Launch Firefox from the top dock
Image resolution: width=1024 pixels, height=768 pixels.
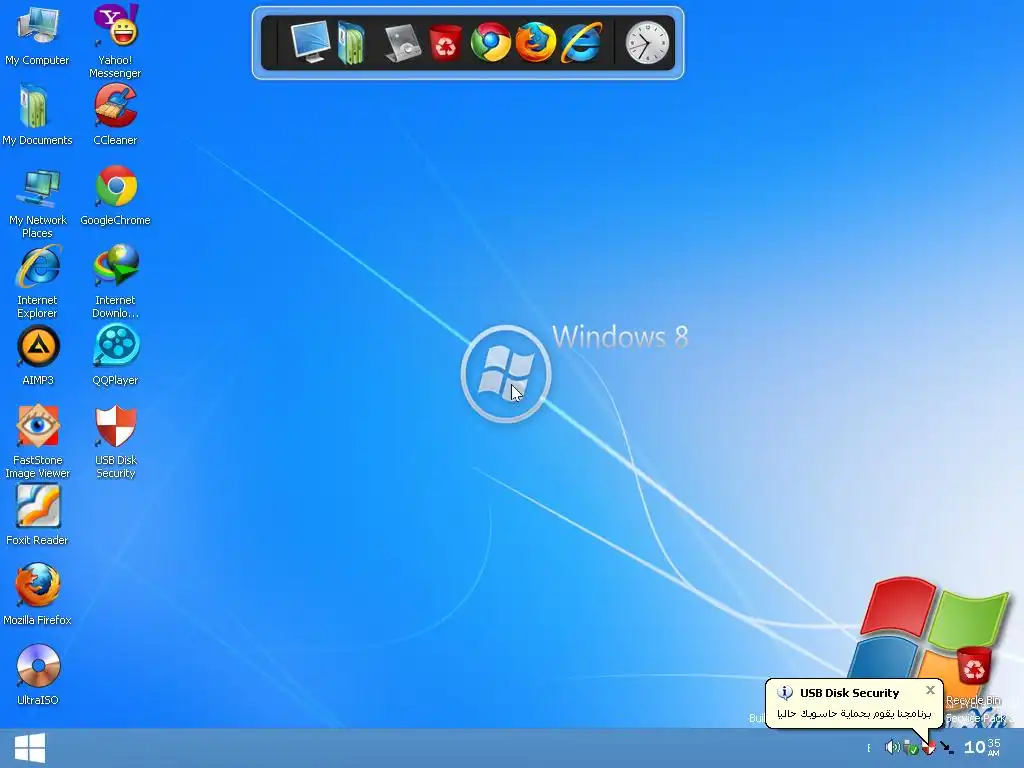pos(536,42)
